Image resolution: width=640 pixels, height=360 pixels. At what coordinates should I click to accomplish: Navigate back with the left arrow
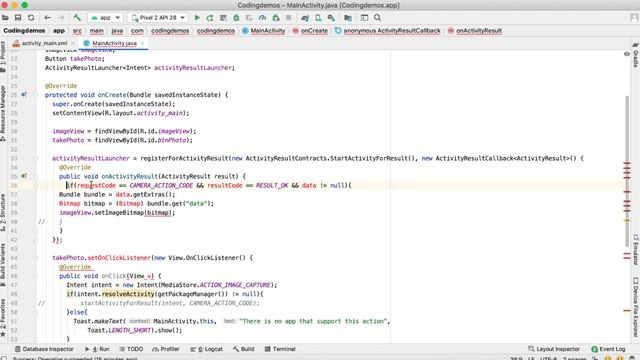pyautogui.click(x=47, y=18)
